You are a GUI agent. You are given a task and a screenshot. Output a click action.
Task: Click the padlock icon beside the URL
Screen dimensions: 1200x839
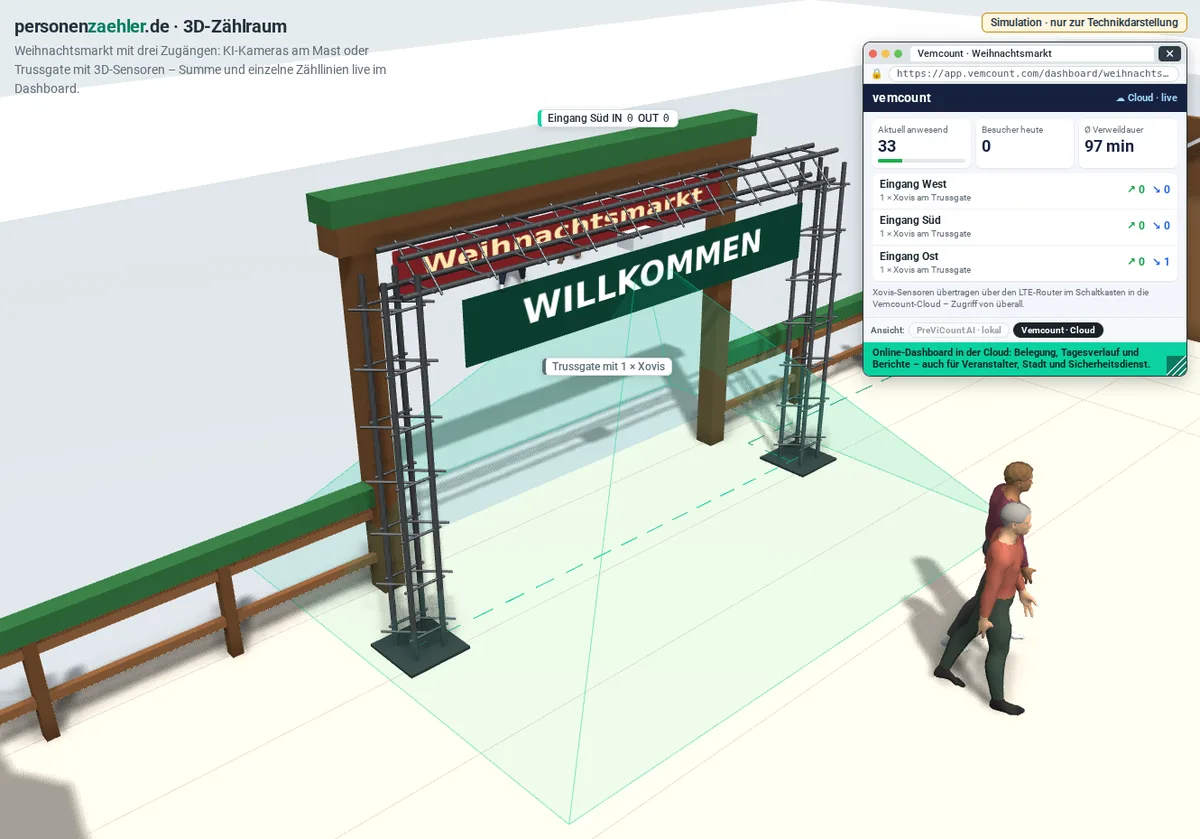click(877, 74)
